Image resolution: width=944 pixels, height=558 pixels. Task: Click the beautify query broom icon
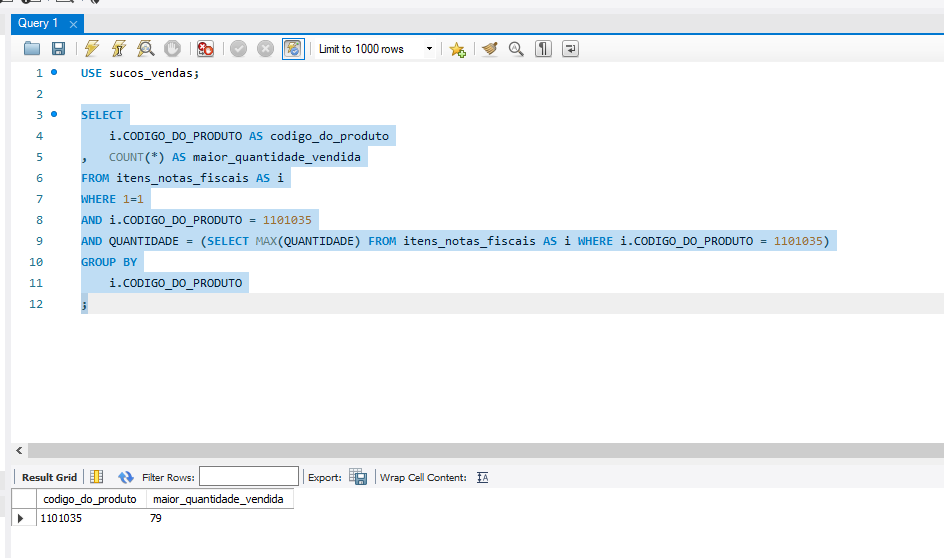489,49
